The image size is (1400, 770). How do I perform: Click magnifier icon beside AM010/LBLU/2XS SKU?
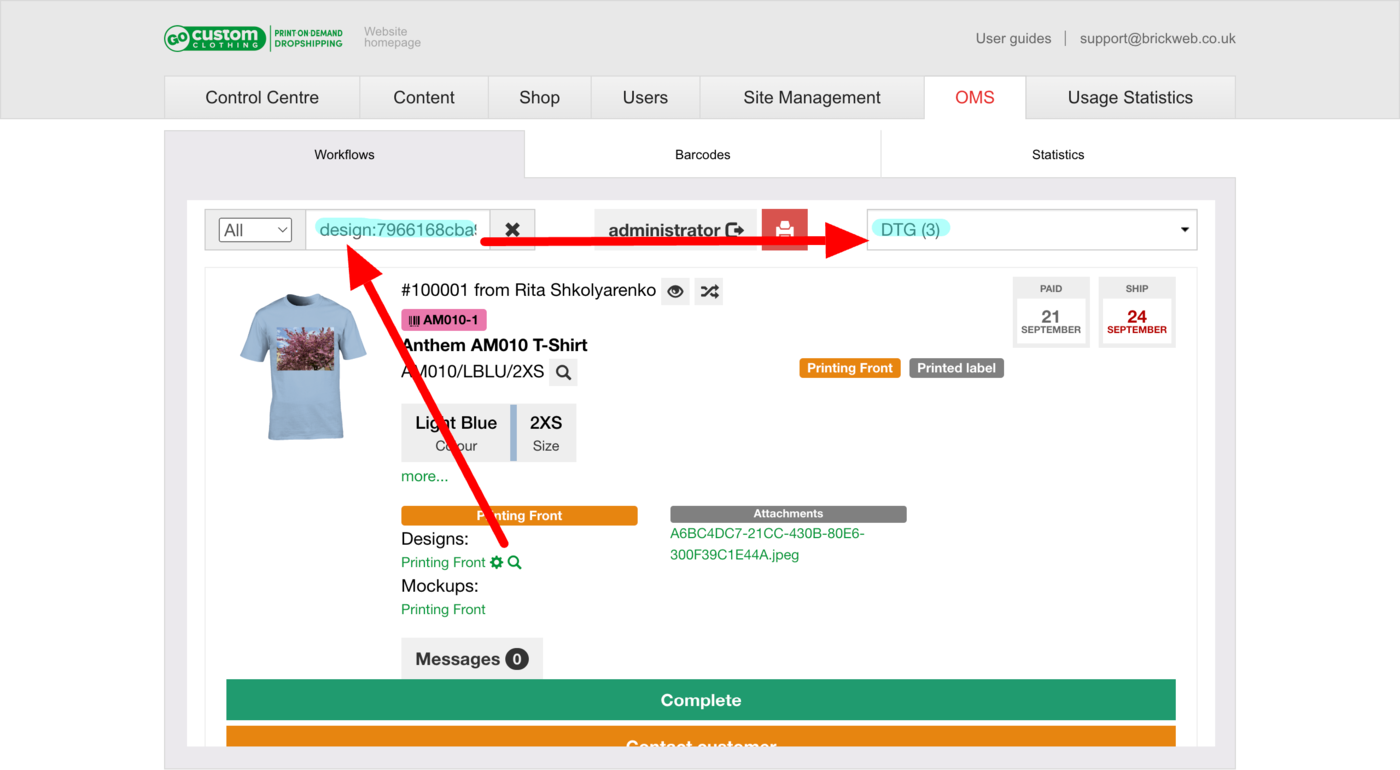[564, 372]
